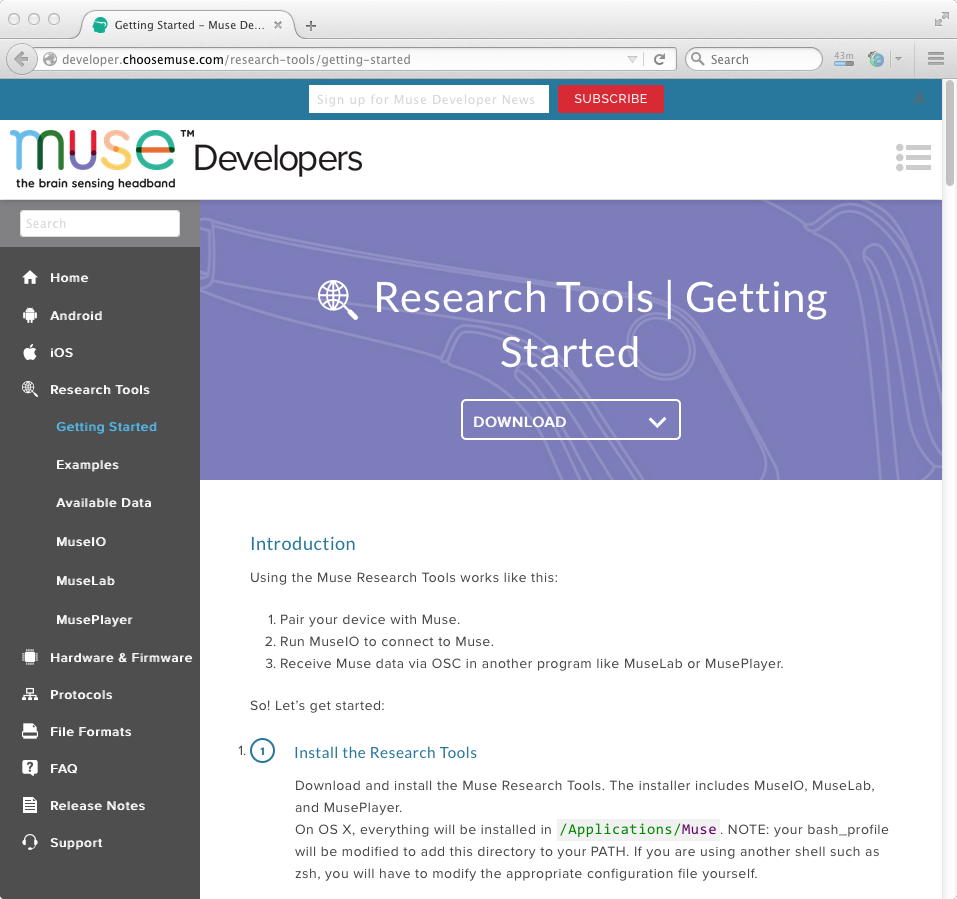Image resolution: width=957 pixels, height=899 pixels.
Task: Open the Android section
Action: [x=76, y=316]
